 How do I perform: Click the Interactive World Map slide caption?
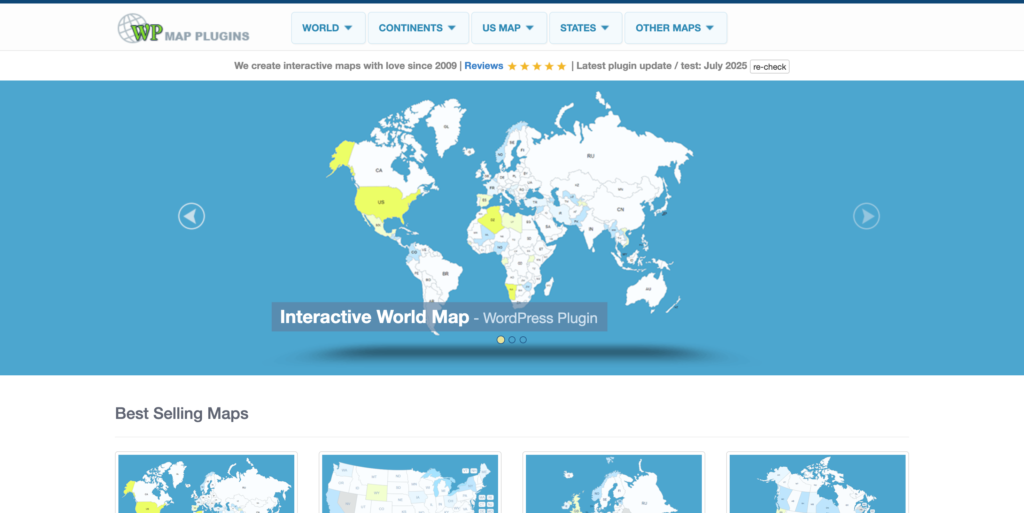(438, 317)
